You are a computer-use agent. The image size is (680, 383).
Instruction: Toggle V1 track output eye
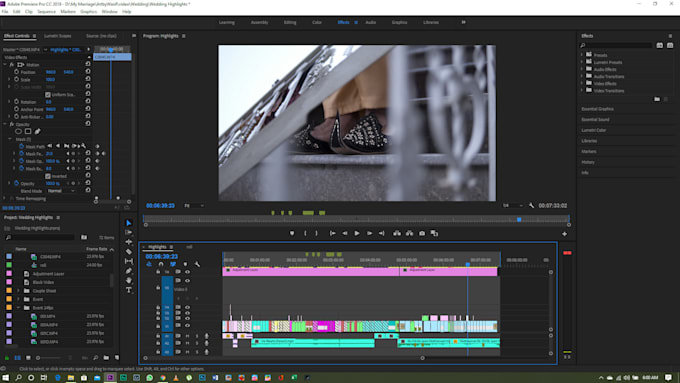pyautogui.click(x=187, y=325)
